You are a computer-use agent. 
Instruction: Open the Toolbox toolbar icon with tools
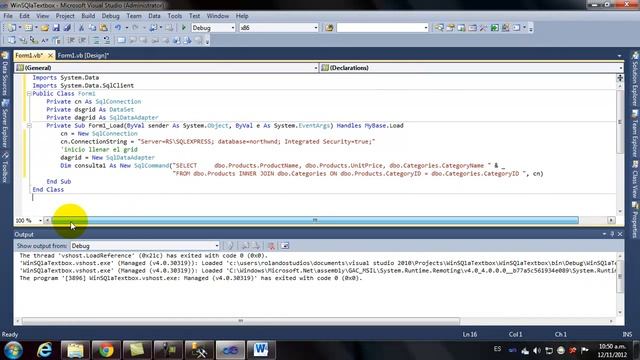point(483,28)
